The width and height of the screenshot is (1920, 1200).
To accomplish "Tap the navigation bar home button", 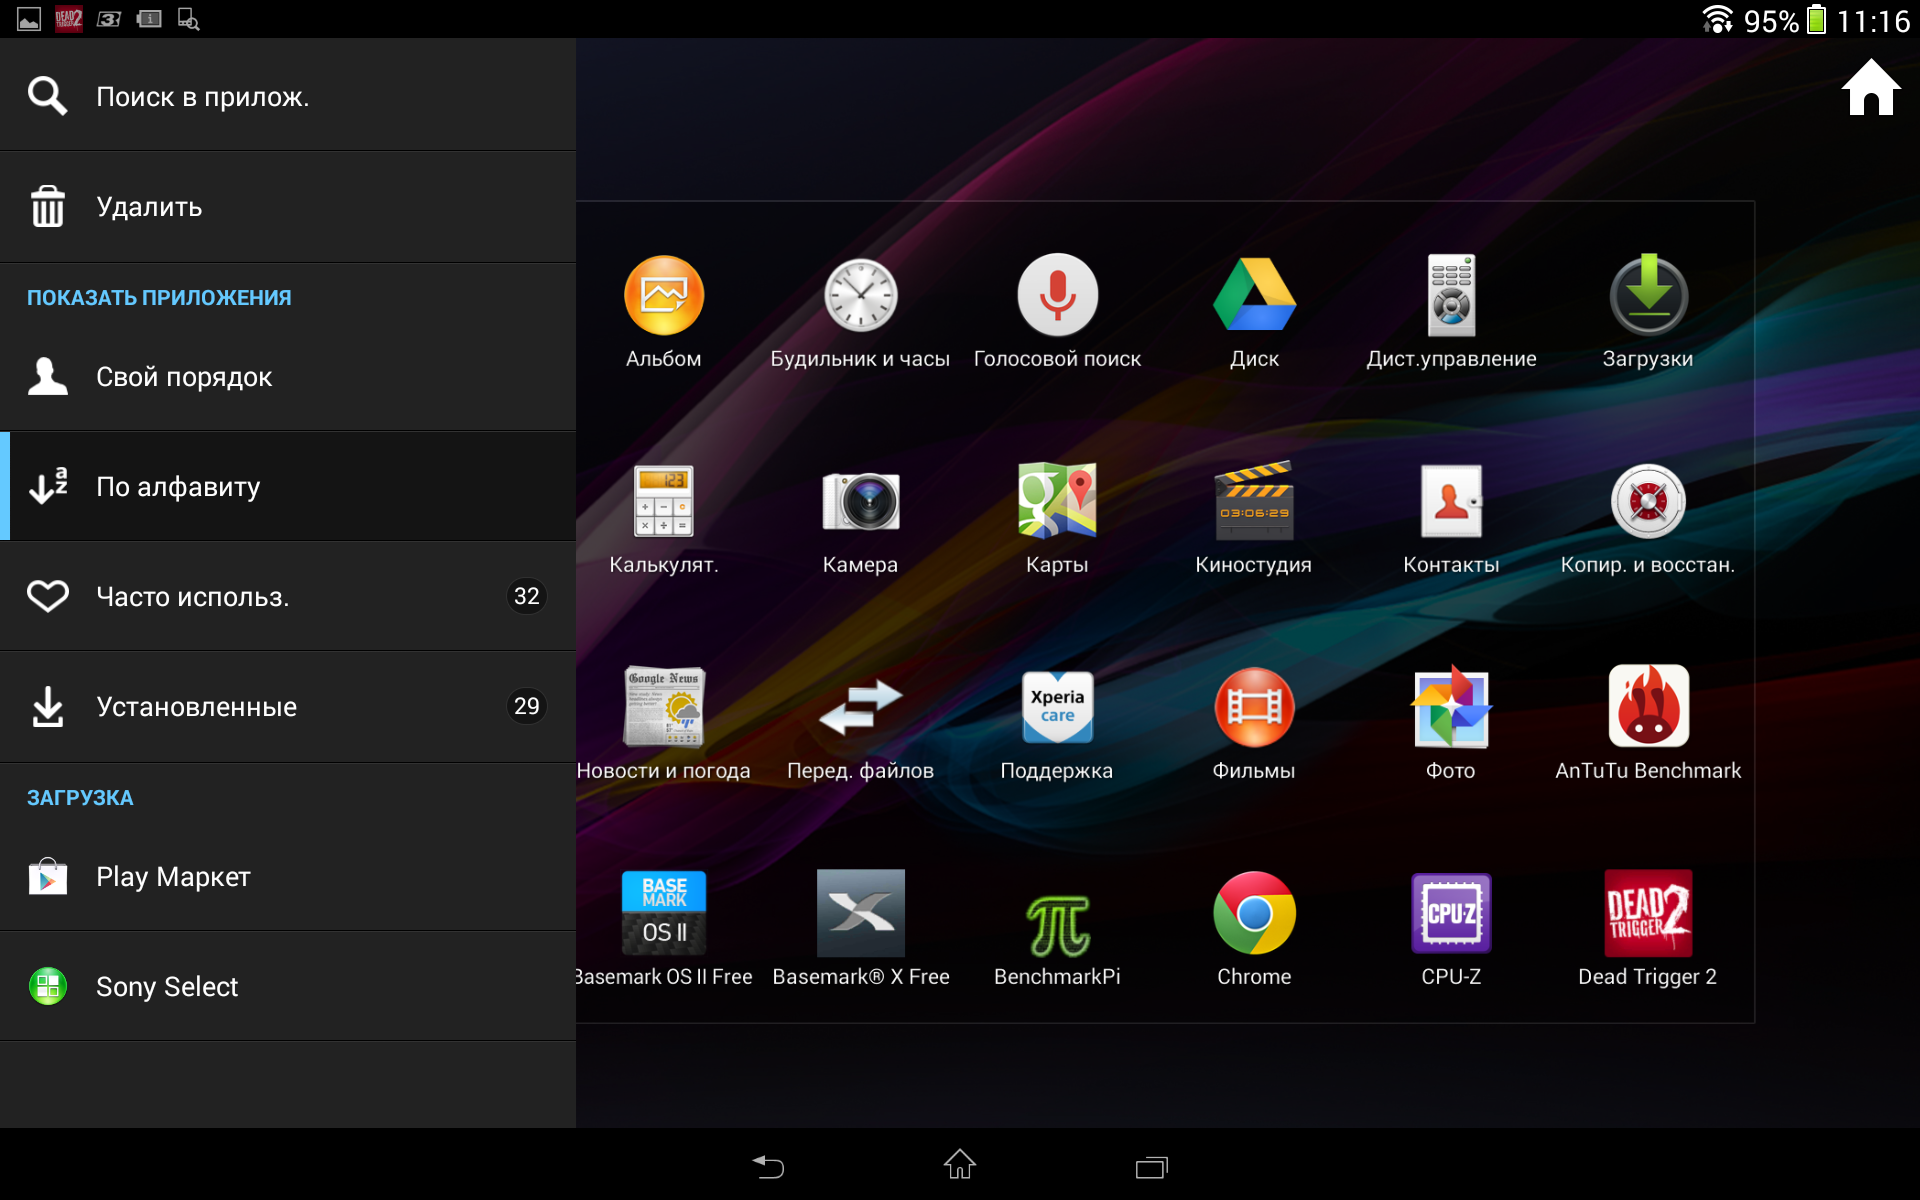I will [x=960, y=1165].
